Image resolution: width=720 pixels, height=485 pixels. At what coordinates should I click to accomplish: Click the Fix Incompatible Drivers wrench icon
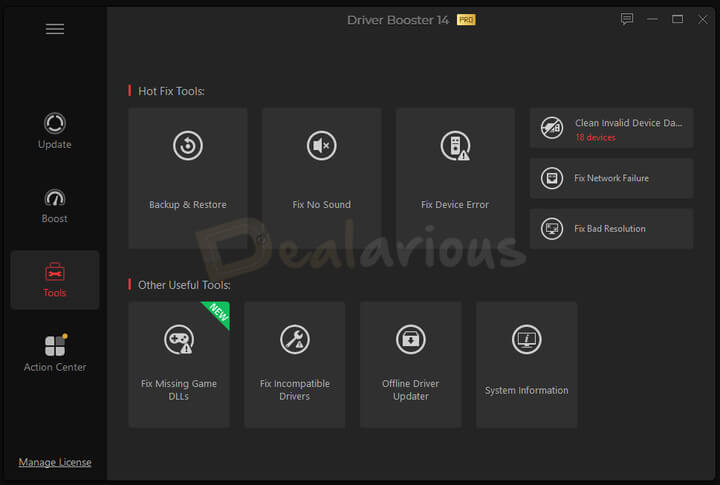tap(295, 340)
